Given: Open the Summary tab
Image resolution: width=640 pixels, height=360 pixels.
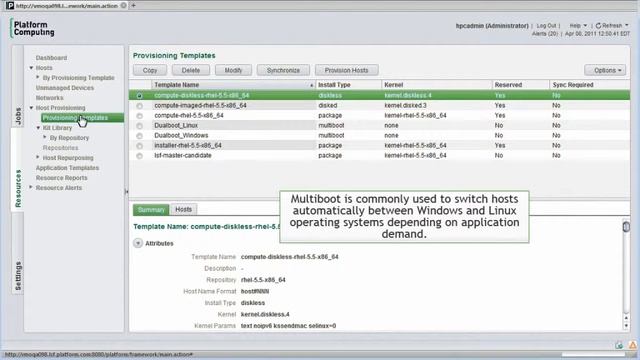Looking at the screenshot, I should (151, 209).
